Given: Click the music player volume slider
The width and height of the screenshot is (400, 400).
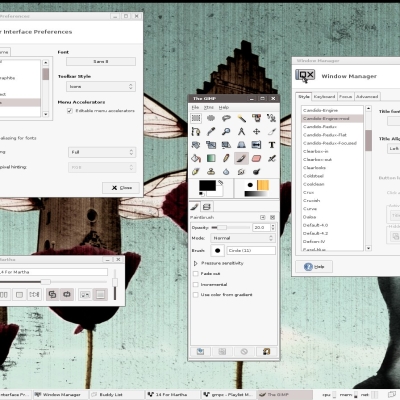Looking at the screenshot, I should pyautogui.click(x=115, y=283).
